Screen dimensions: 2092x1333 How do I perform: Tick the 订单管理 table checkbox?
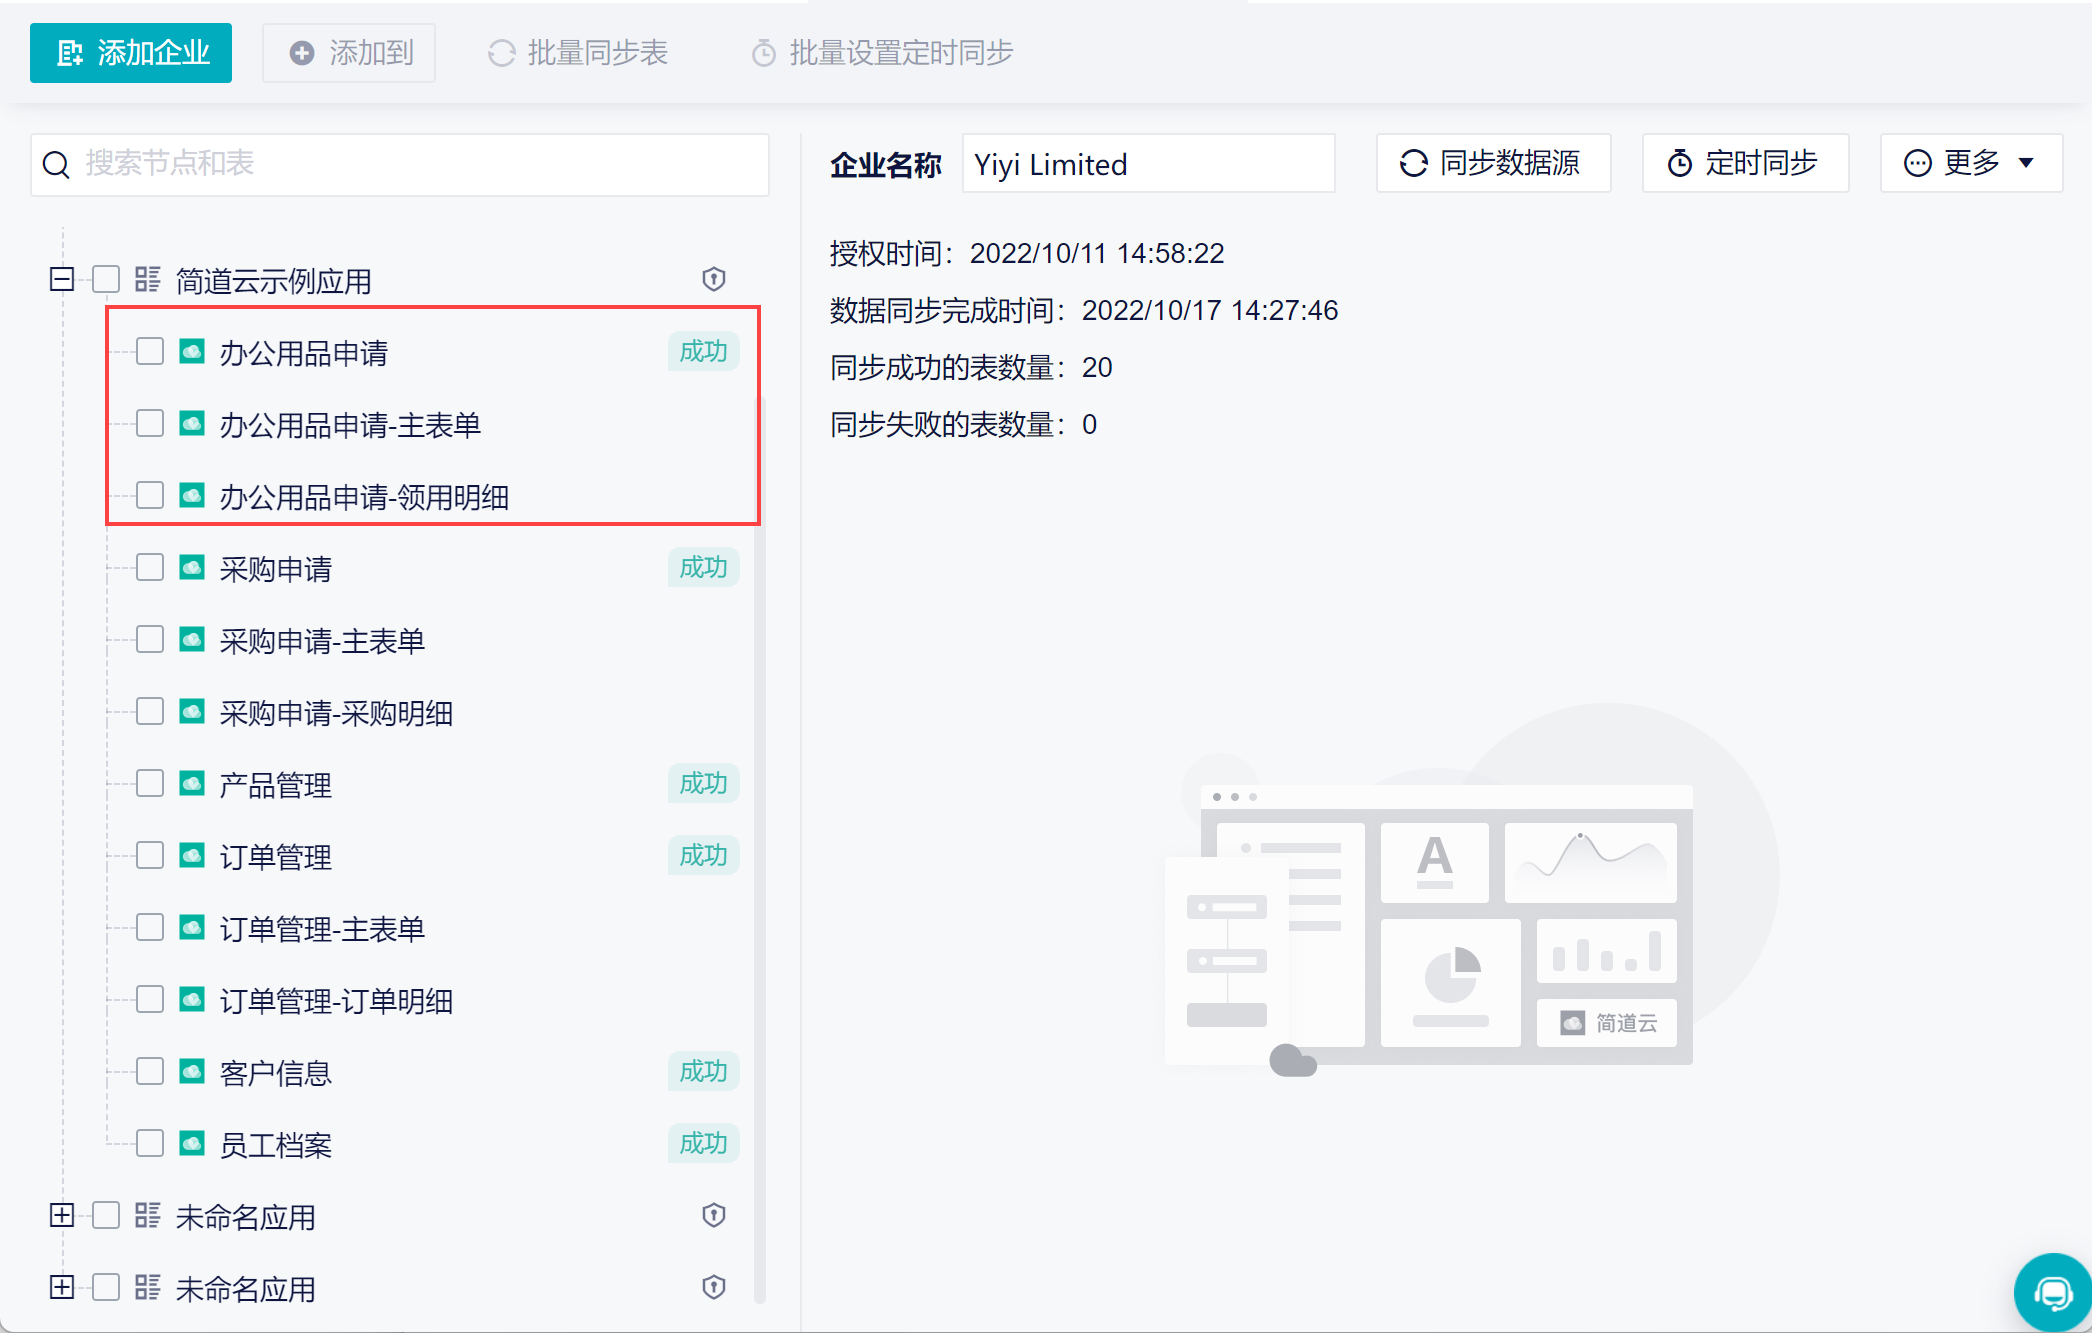150,855
